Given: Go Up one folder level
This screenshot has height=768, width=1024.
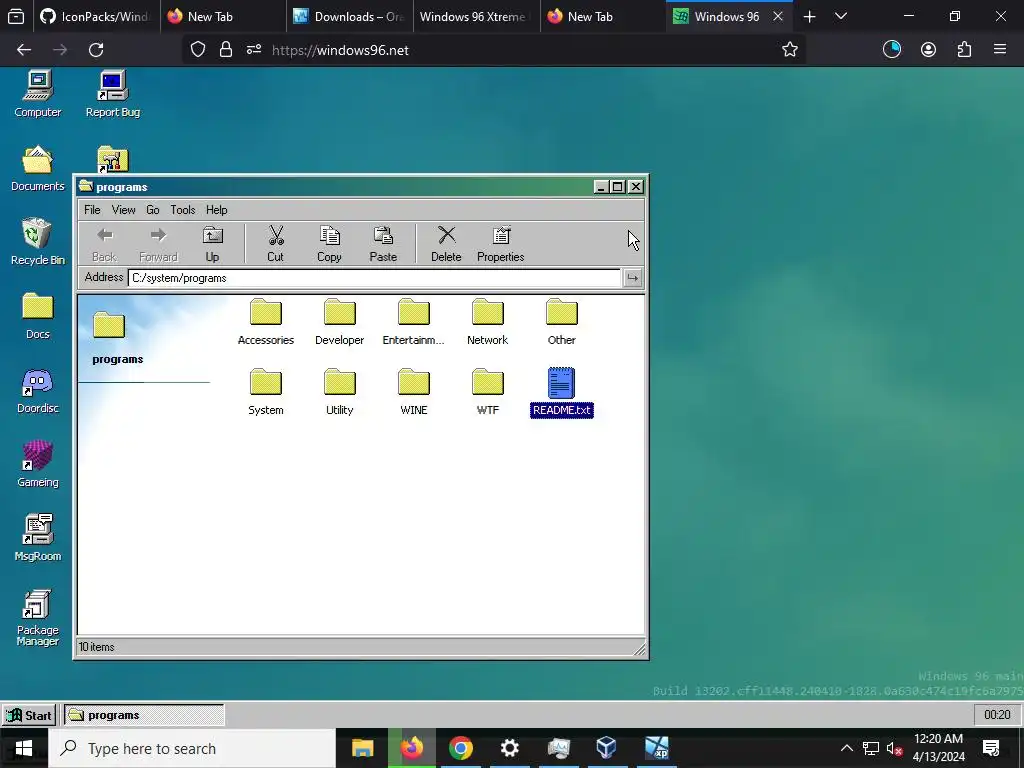Looking at the screenshot, I should click(x=212, y=244).
